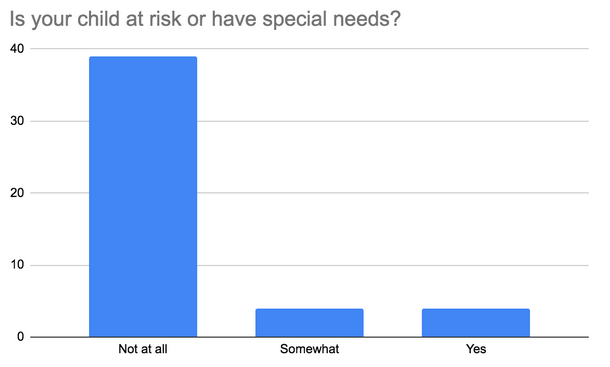Click the 'Somewhat' axis label

coord(309,349)
